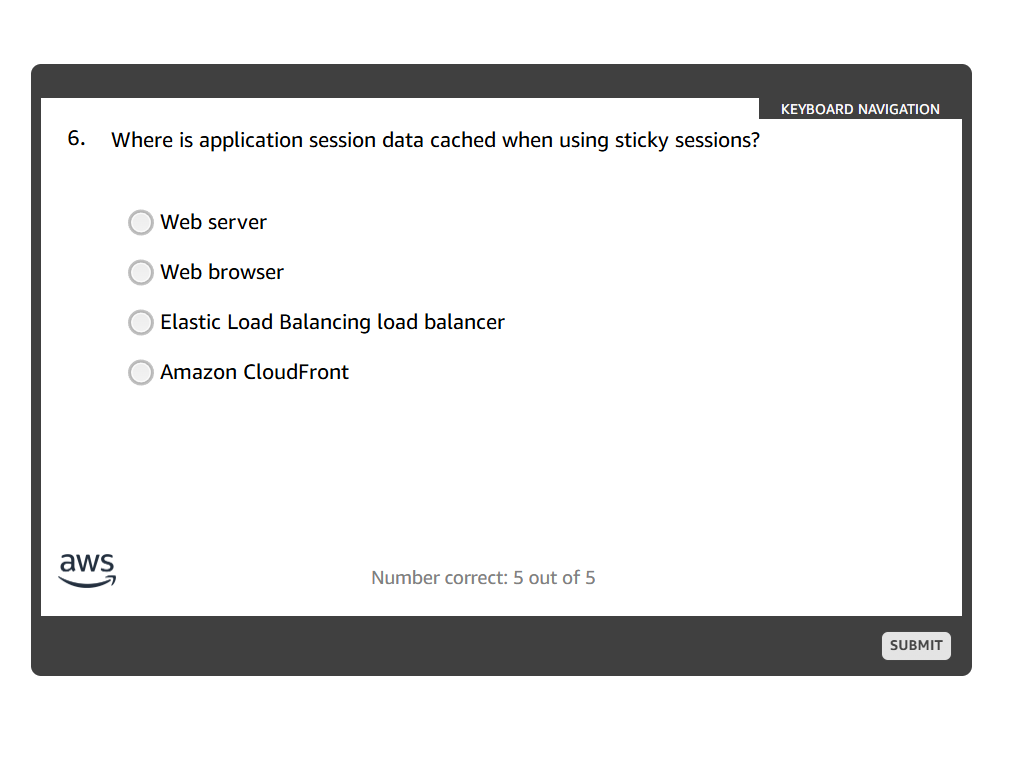Click the 'Elastic Load Balancing load balancer' label

pyautogui.click(x=332, y=322)
